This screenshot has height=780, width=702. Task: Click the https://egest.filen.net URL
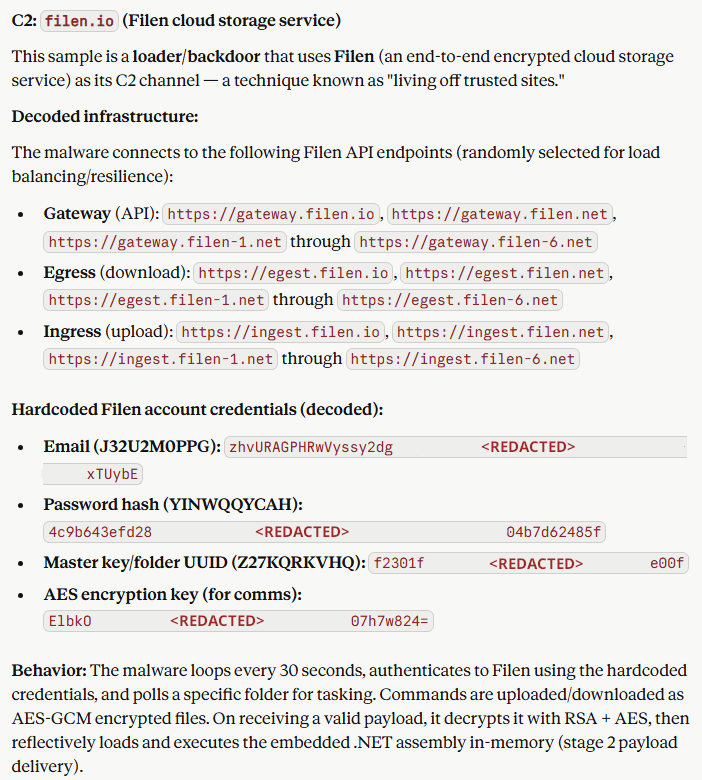click(505, 272)
